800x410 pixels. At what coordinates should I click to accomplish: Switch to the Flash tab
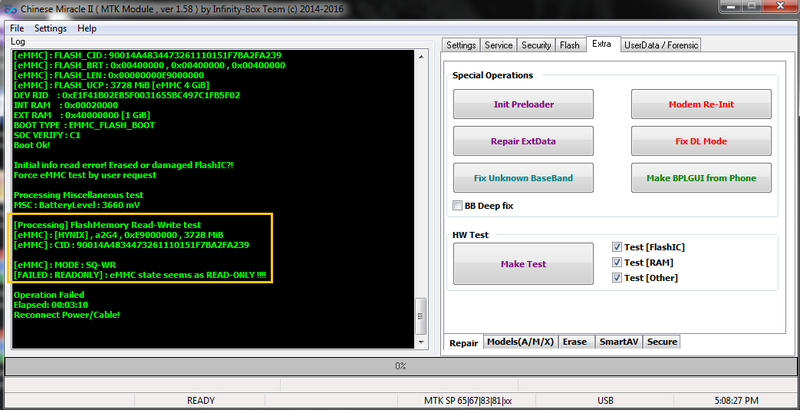tap(570, 45)
